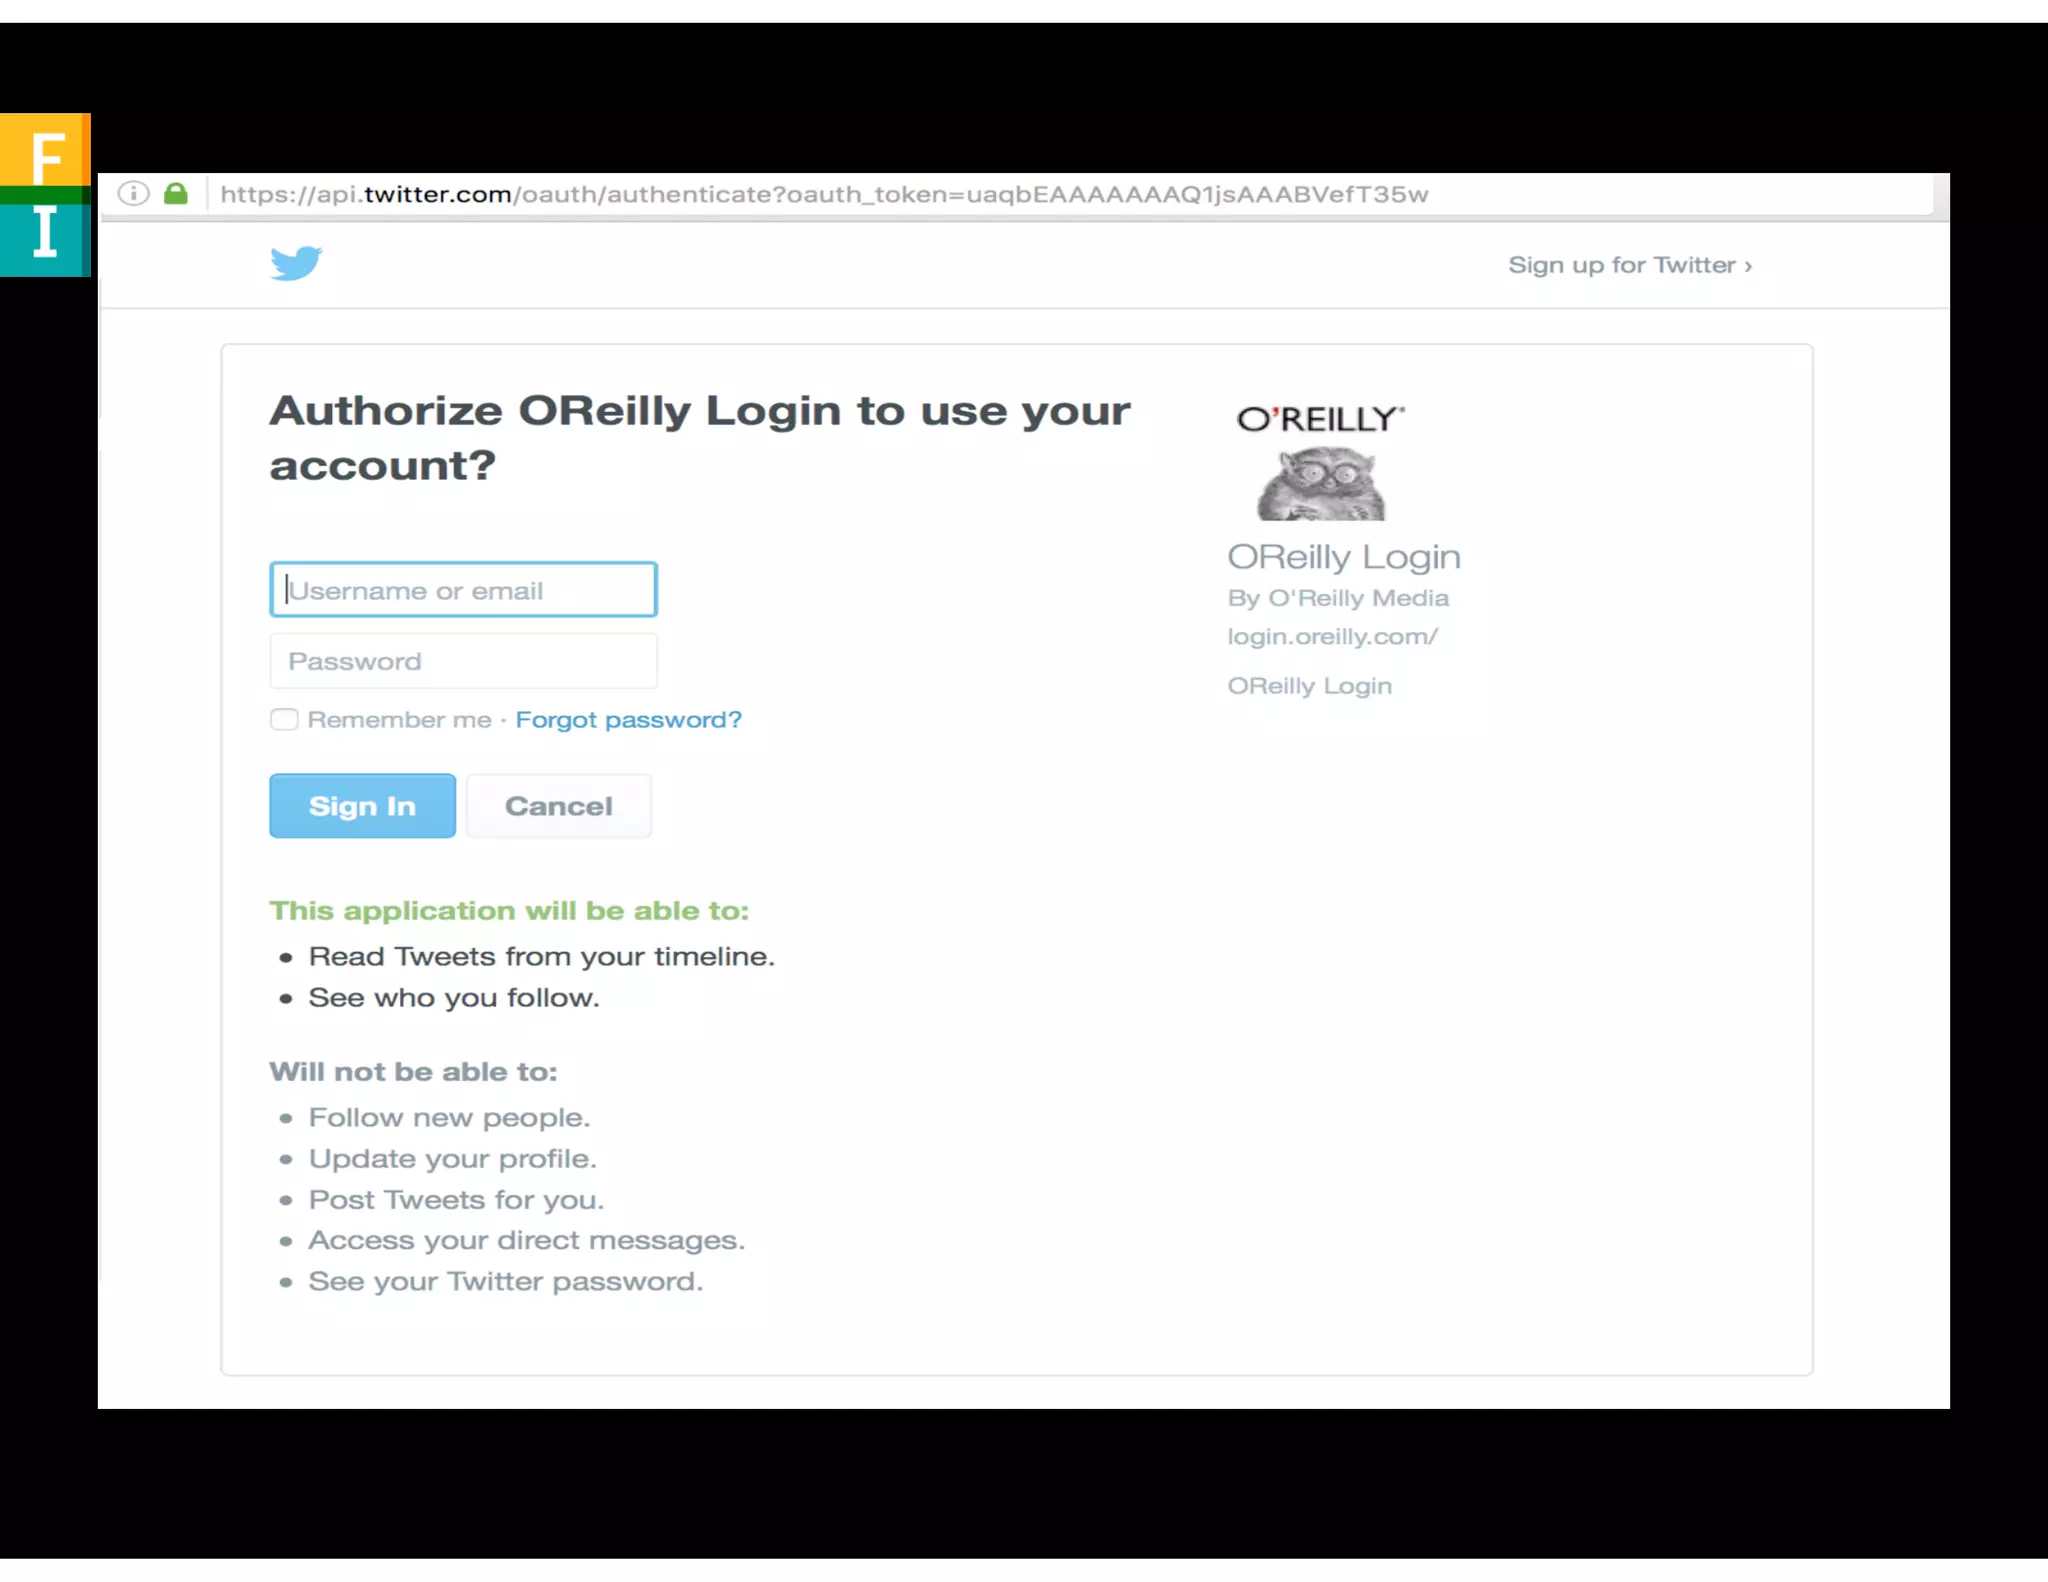
Task: Click the By O'Reilly Media text
Action: point(1338,598)
